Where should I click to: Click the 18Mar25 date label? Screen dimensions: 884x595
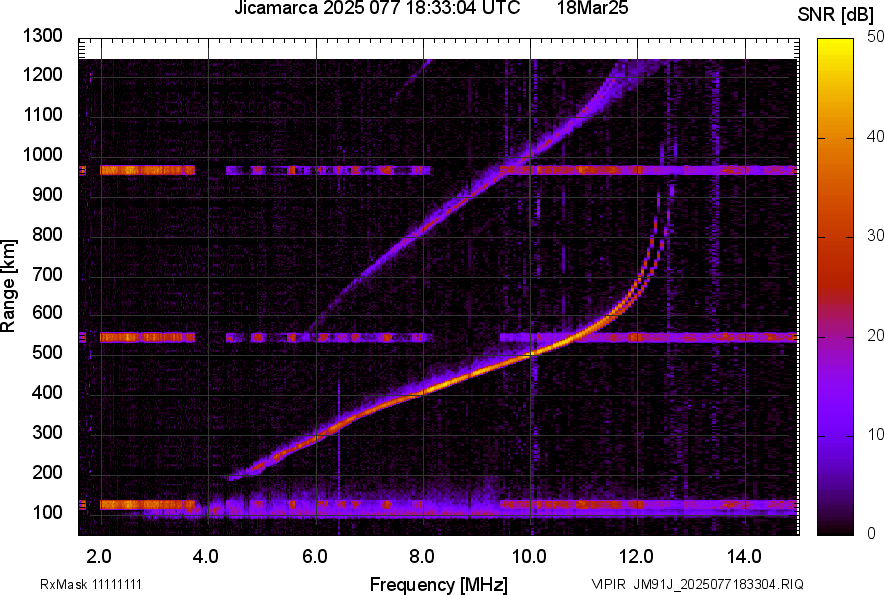(x=593, y=7)
